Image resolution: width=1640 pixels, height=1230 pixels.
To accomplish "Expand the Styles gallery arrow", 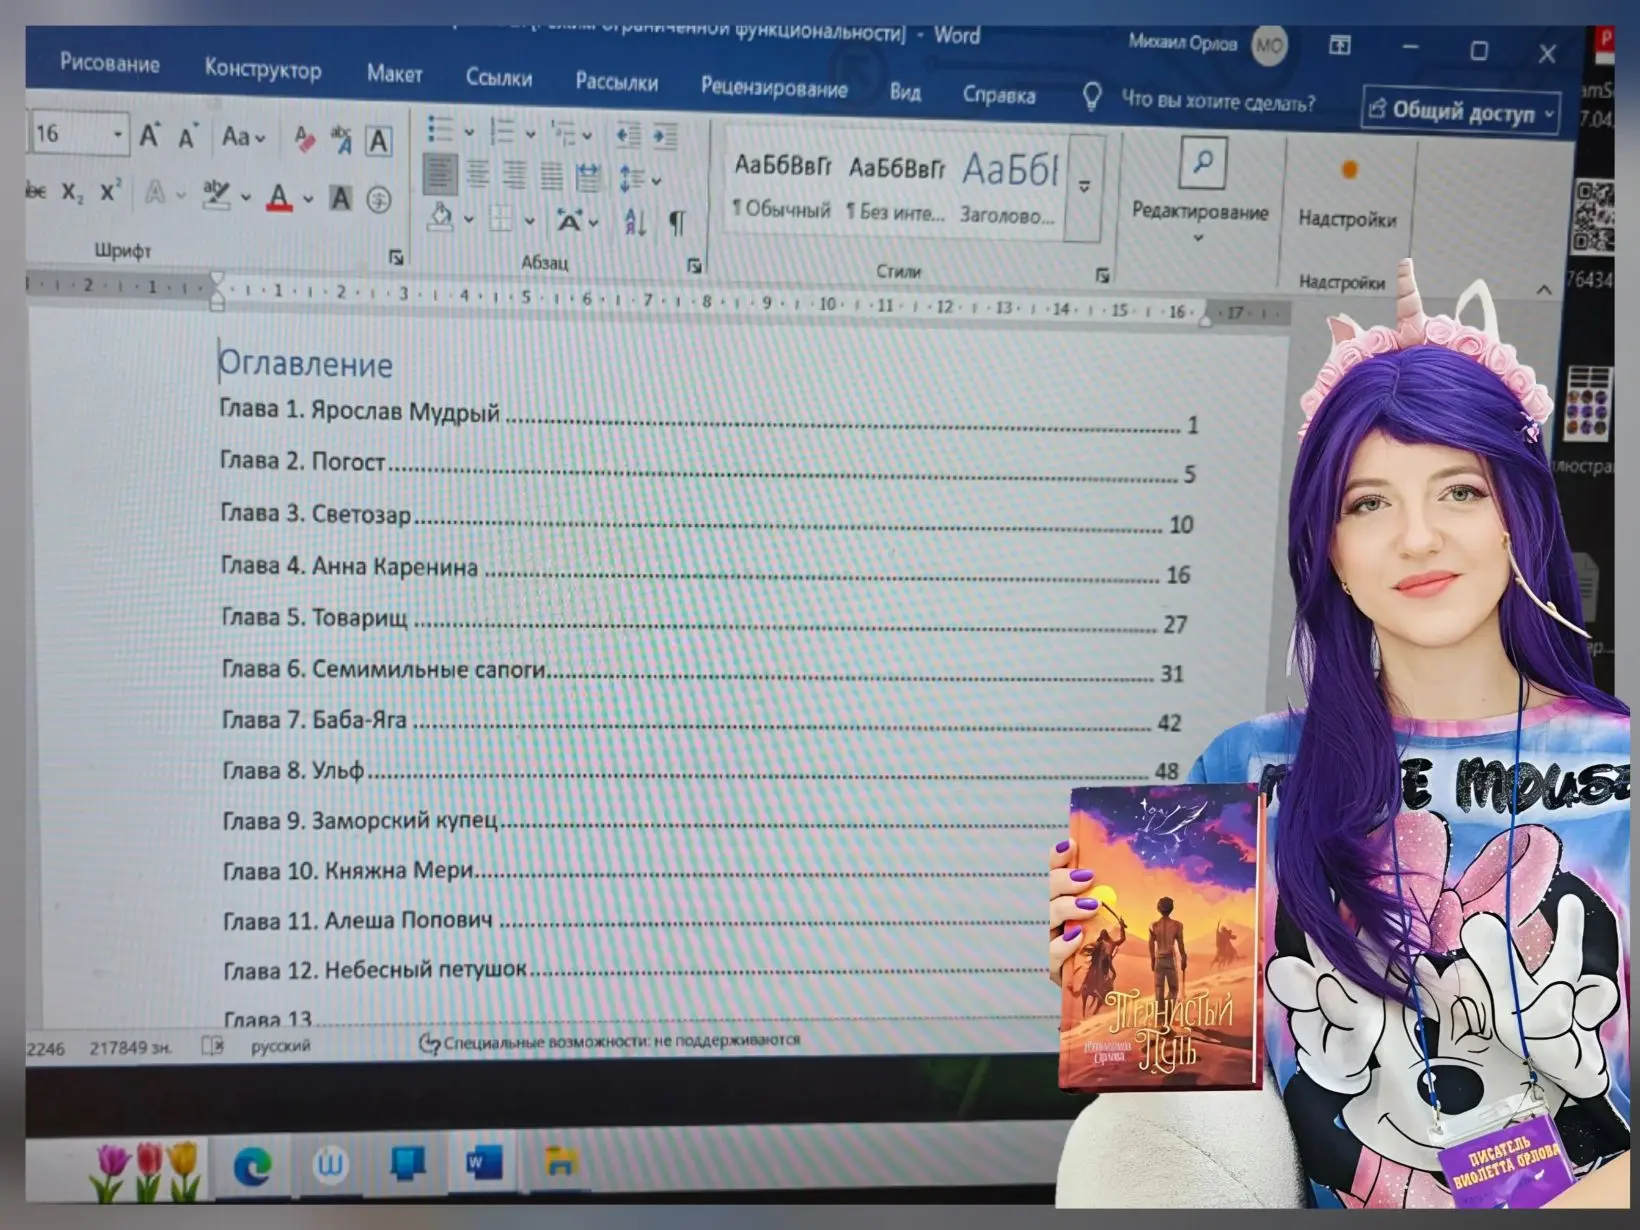I will pyautogui.click(x=1084, y=187).
